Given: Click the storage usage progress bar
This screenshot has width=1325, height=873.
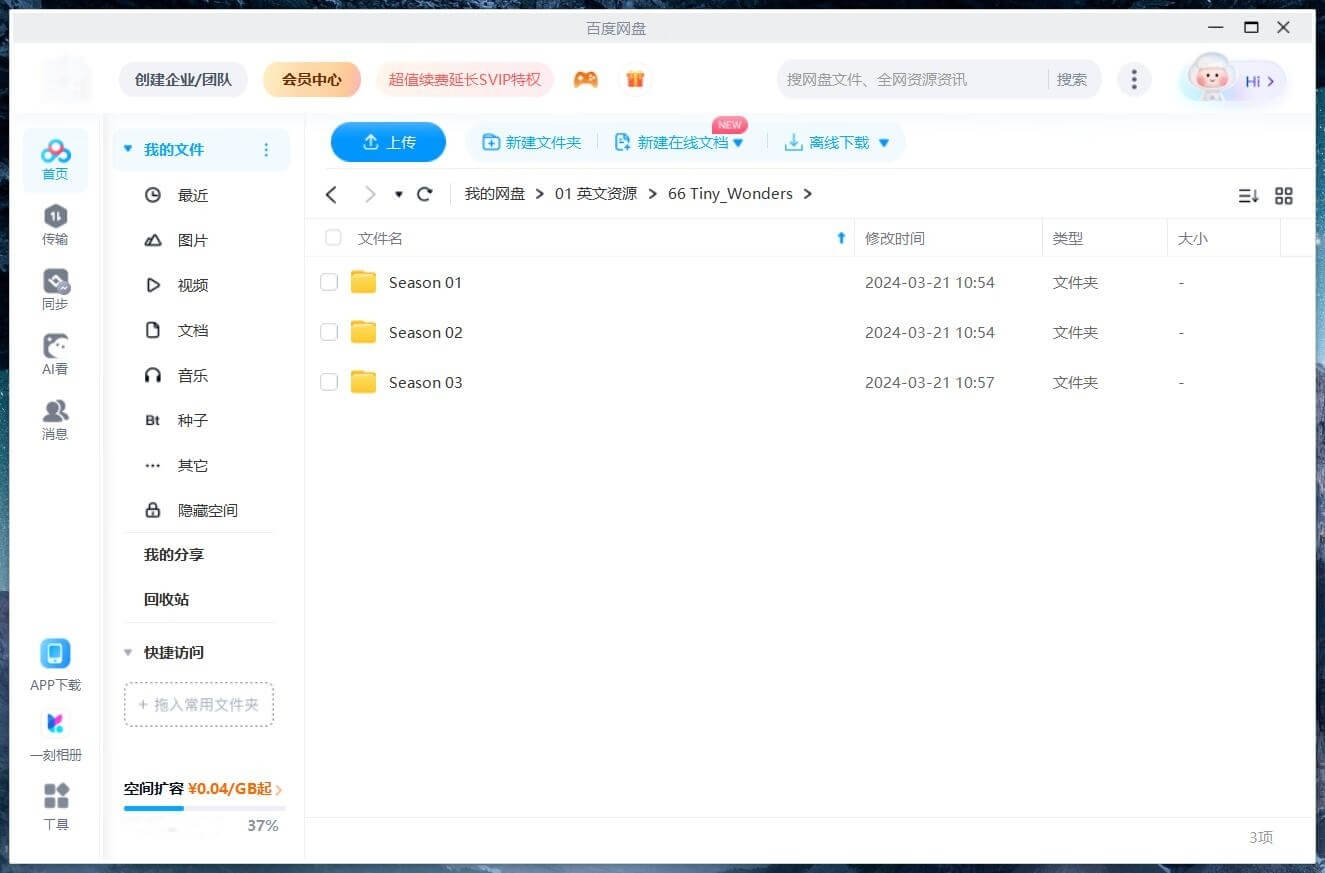Looking at the screenshot, I should tap(204, 808).
